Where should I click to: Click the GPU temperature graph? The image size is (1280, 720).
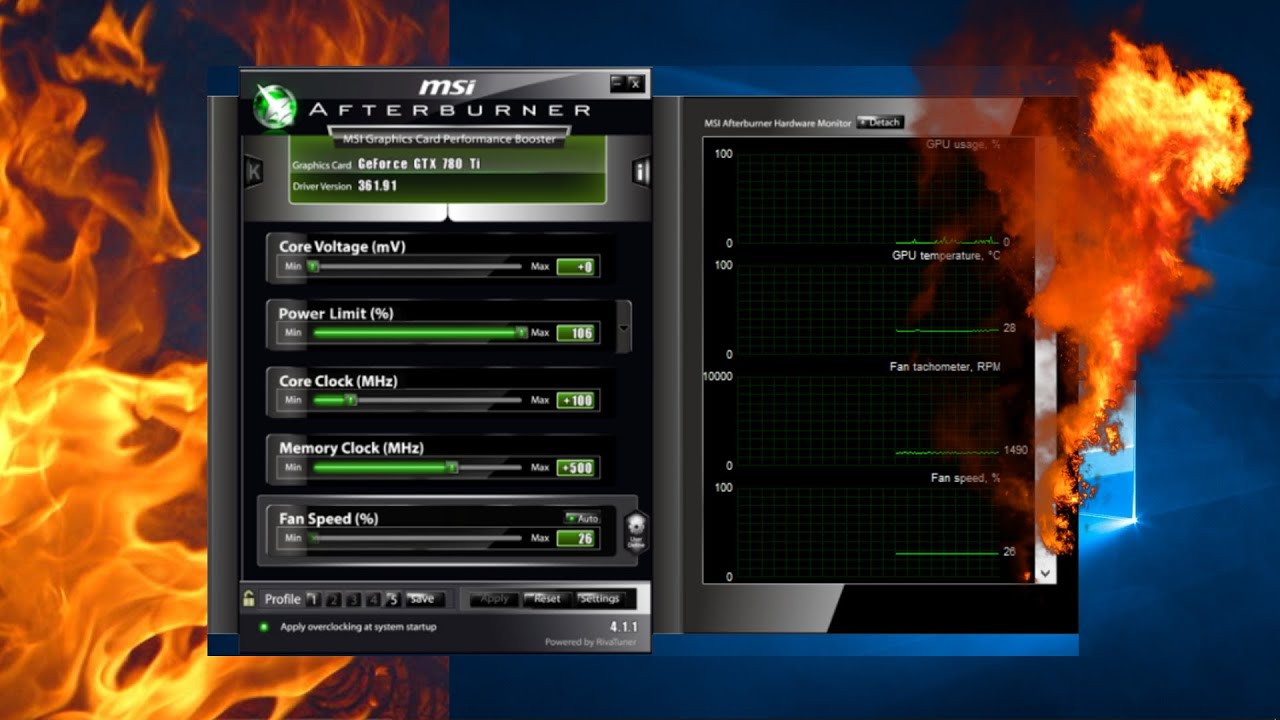click(x=868, y=310)
